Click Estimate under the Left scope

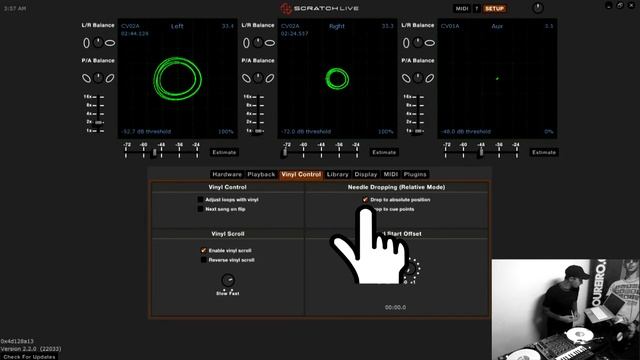coord(224,152)
